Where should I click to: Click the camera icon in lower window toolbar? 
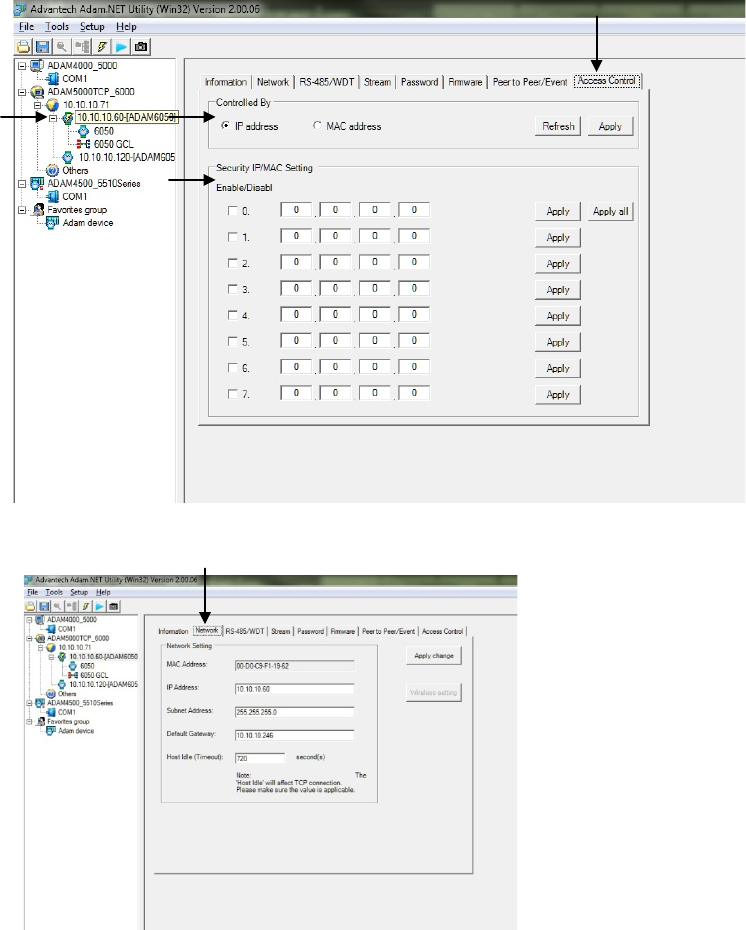[114, 606]
